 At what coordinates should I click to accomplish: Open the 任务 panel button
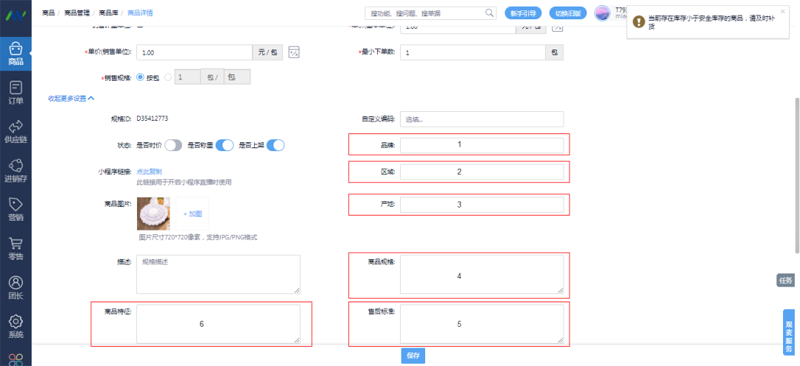(x=786, y=280)
